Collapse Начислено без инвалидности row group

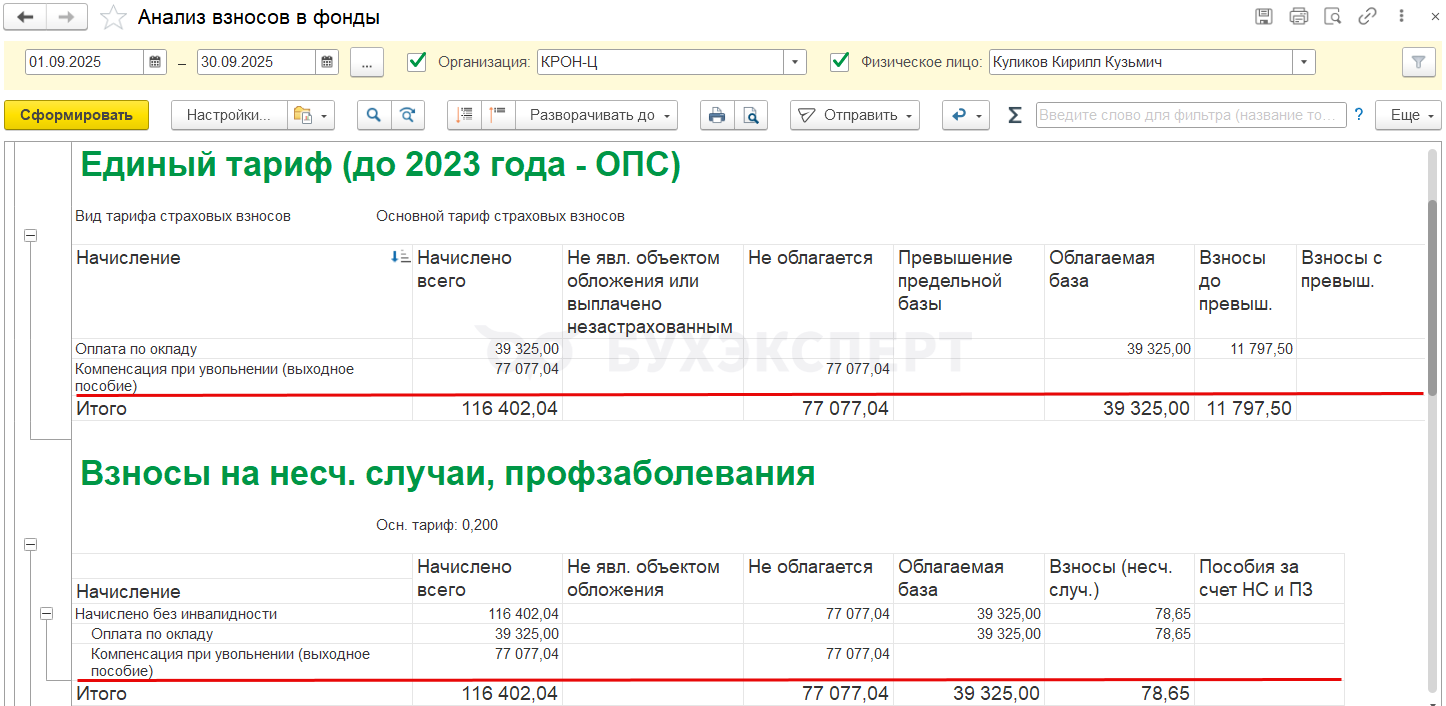46,614
